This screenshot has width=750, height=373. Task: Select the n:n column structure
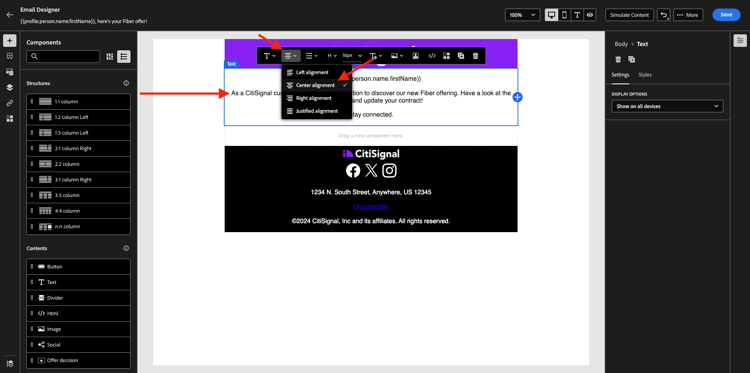[x=78, y=227]
